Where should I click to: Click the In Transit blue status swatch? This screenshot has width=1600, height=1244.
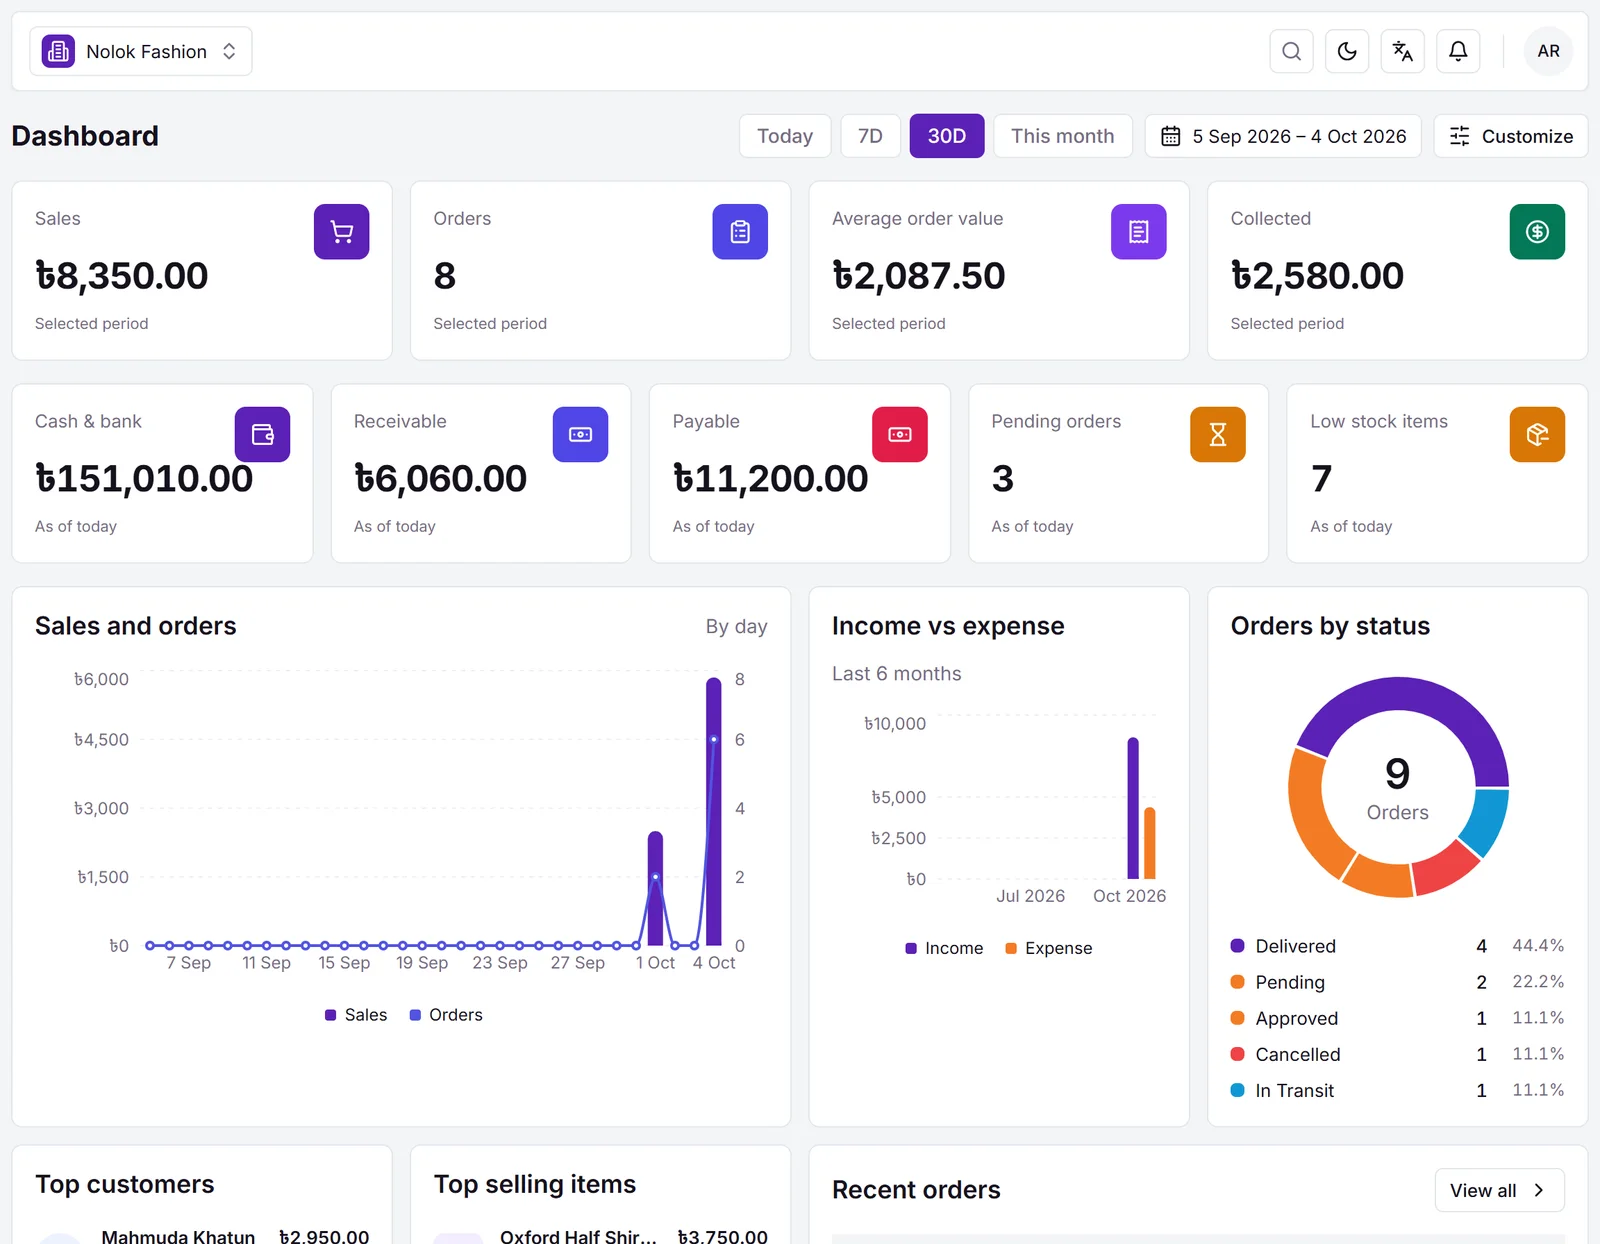coord(1237,1090)
